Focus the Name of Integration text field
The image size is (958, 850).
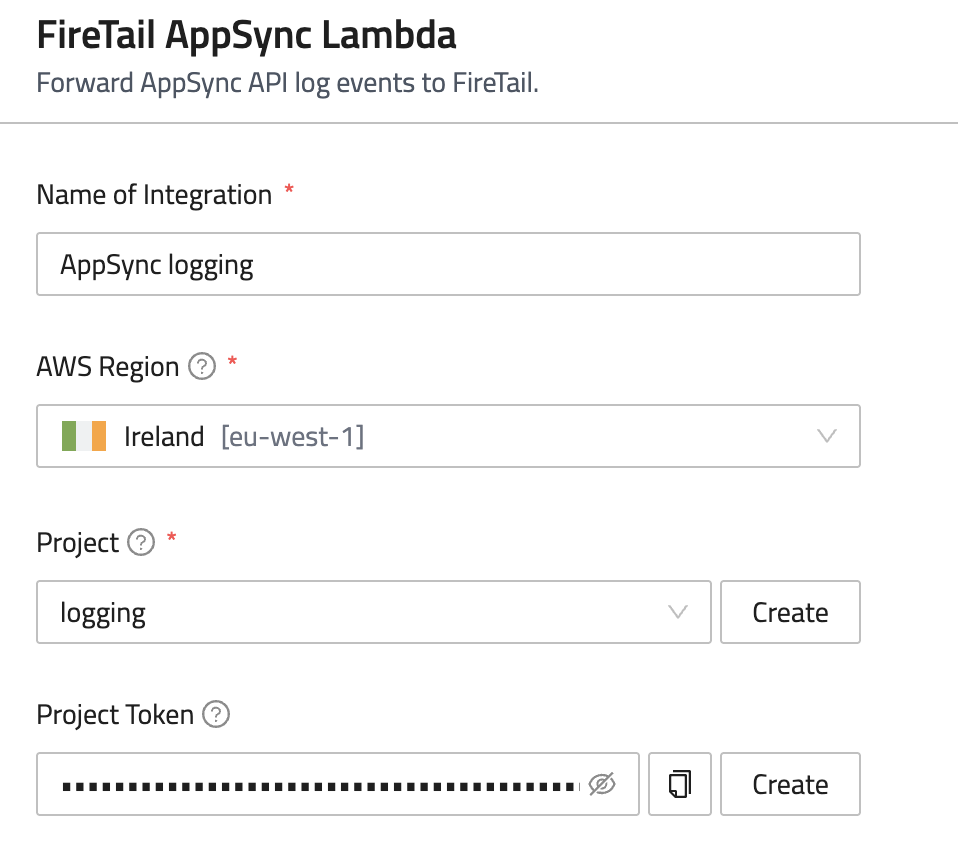[x=448, y=265]
